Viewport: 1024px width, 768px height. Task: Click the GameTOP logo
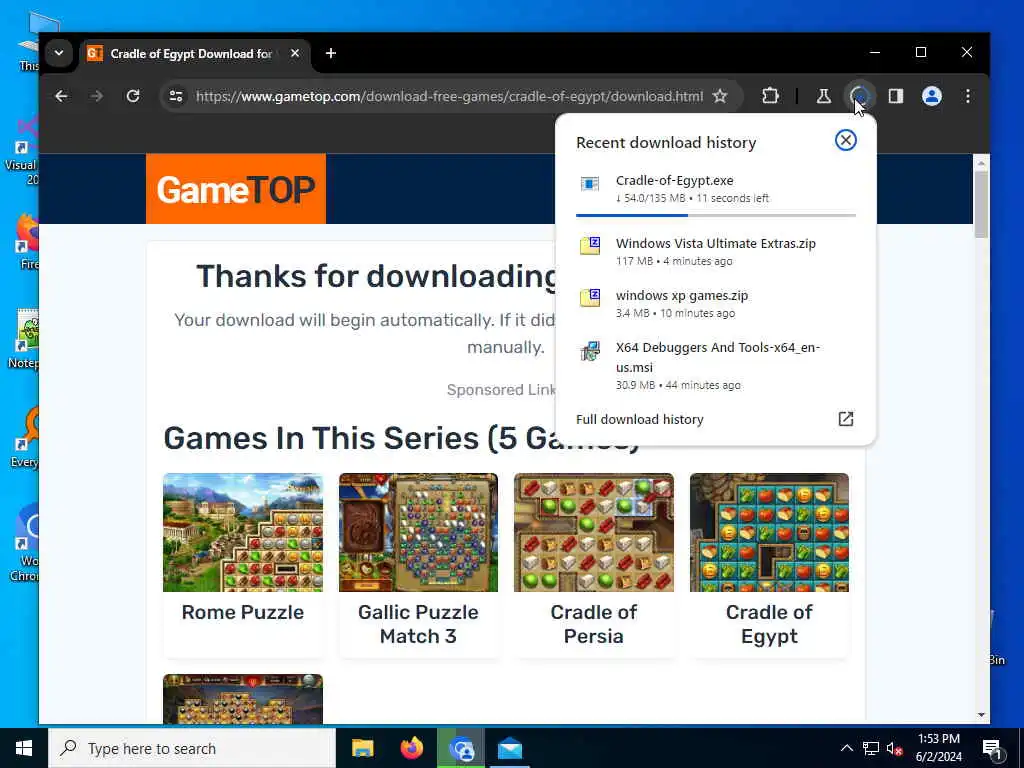tap(236, 189)
